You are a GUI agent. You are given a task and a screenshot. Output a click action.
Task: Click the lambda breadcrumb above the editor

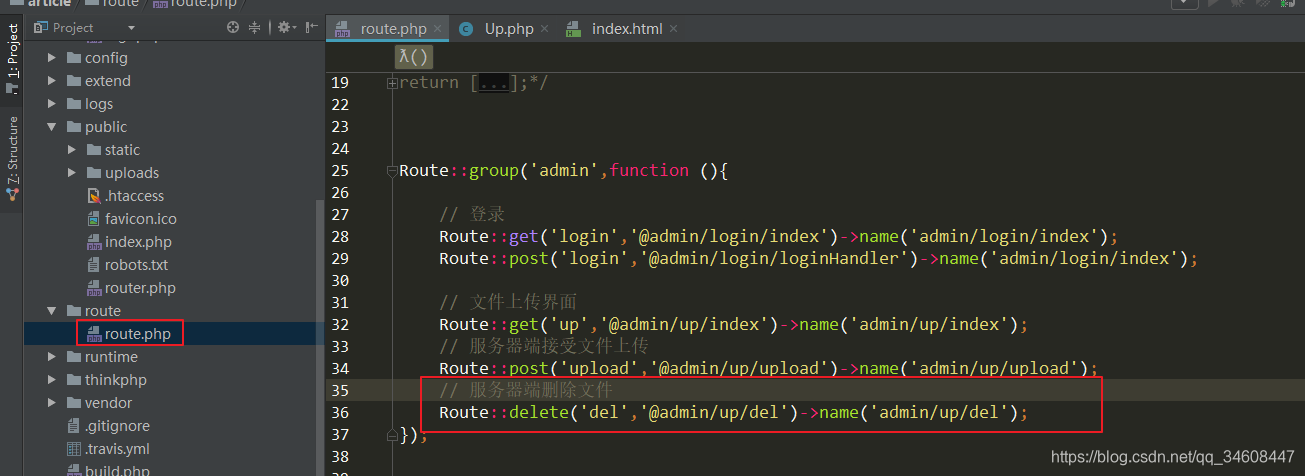413,57
